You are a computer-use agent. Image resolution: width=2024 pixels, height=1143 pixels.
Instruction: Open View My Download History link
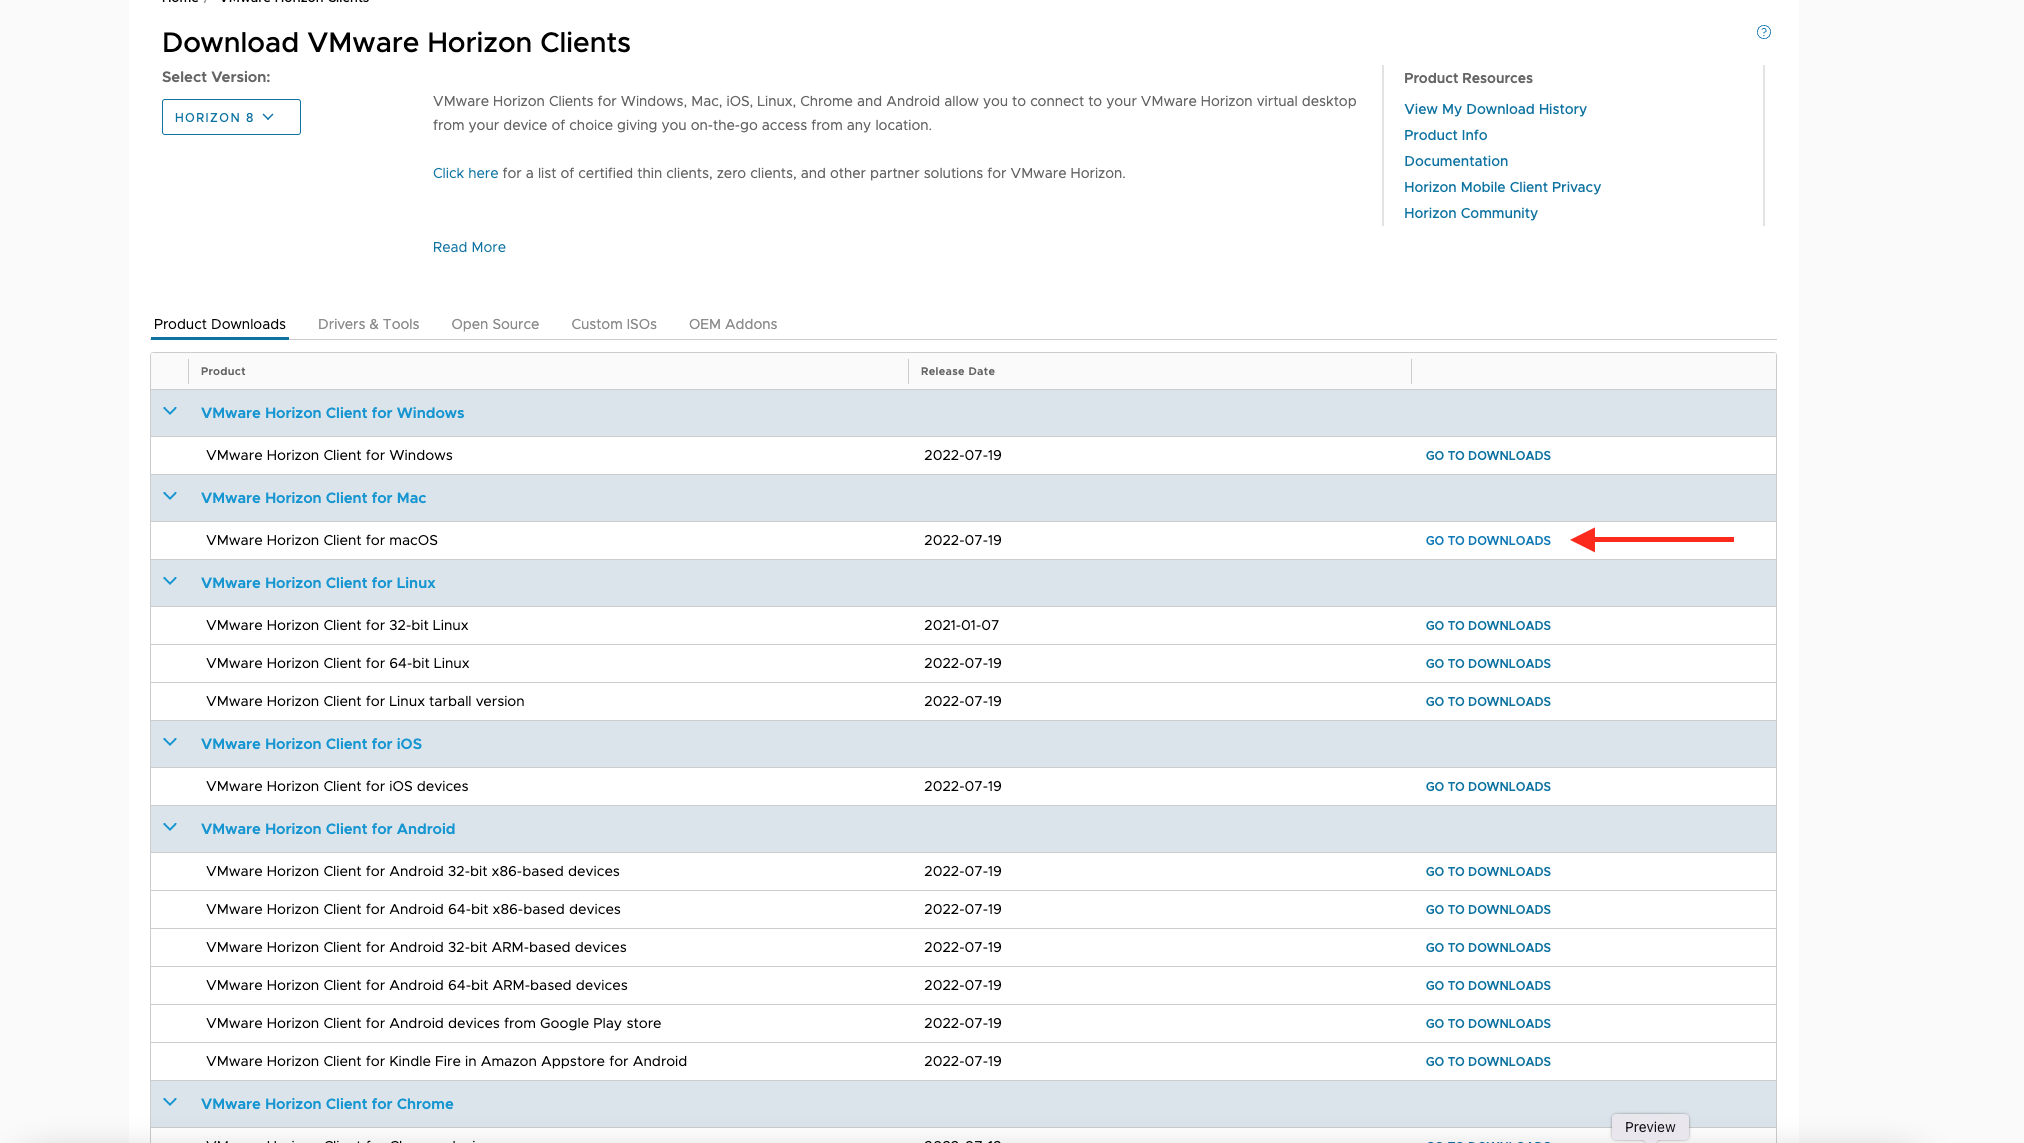tap(1495, 109)
